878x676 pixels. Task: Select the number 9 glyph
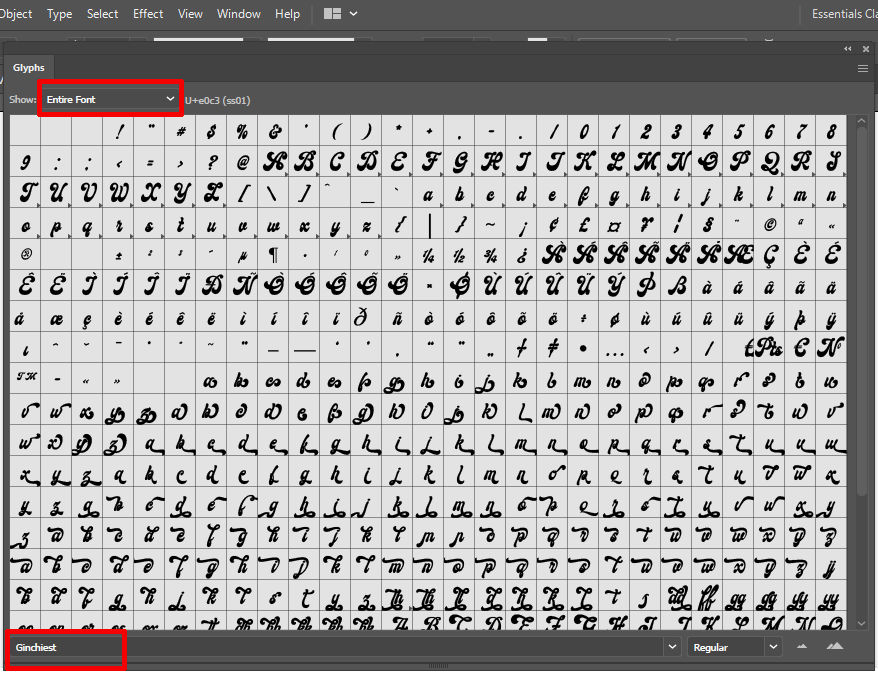[25, 162]
